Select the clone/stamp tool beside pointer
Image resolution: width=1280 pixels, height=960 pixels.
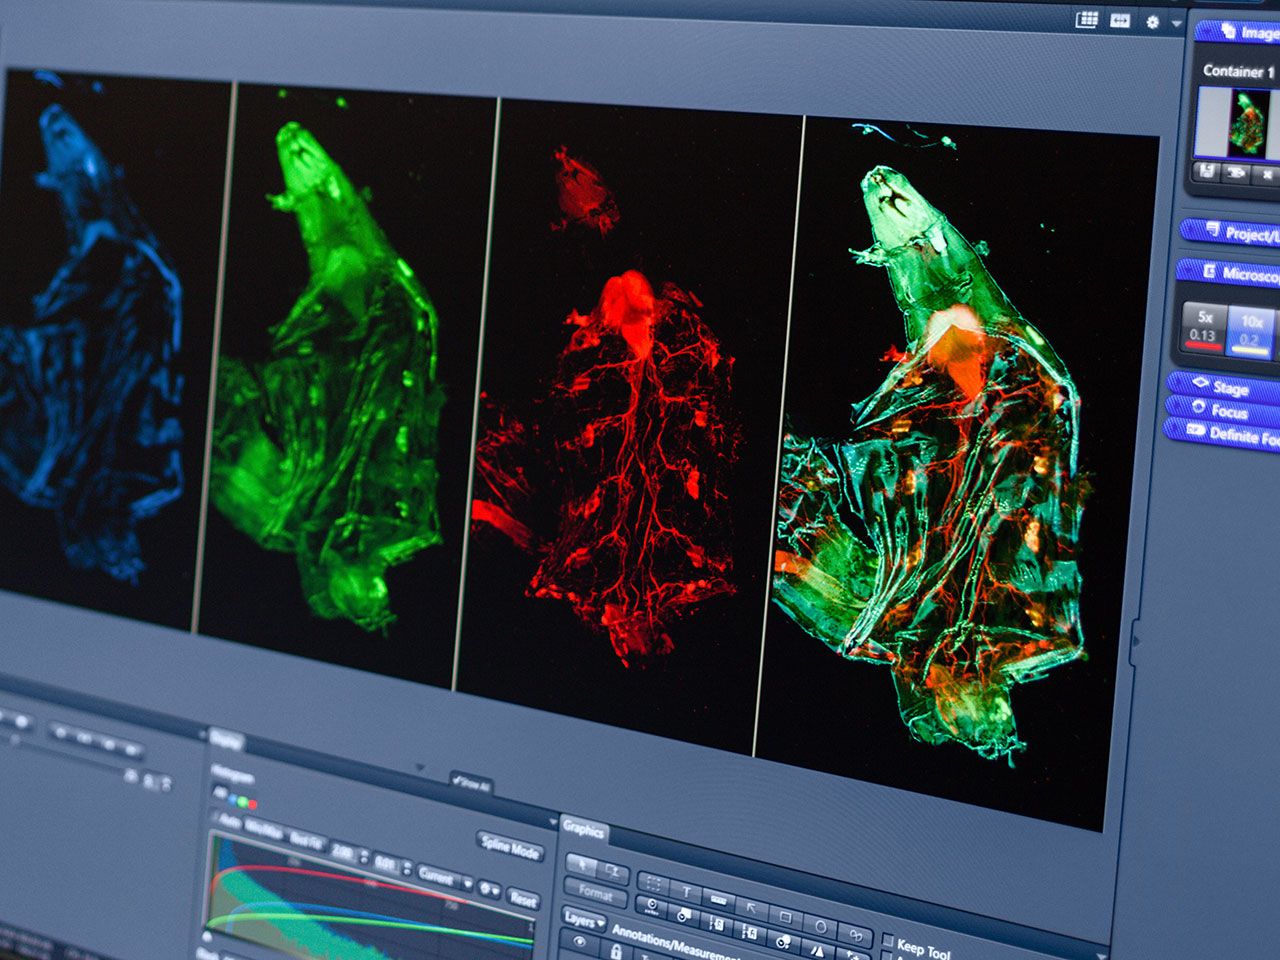point(613,871)
